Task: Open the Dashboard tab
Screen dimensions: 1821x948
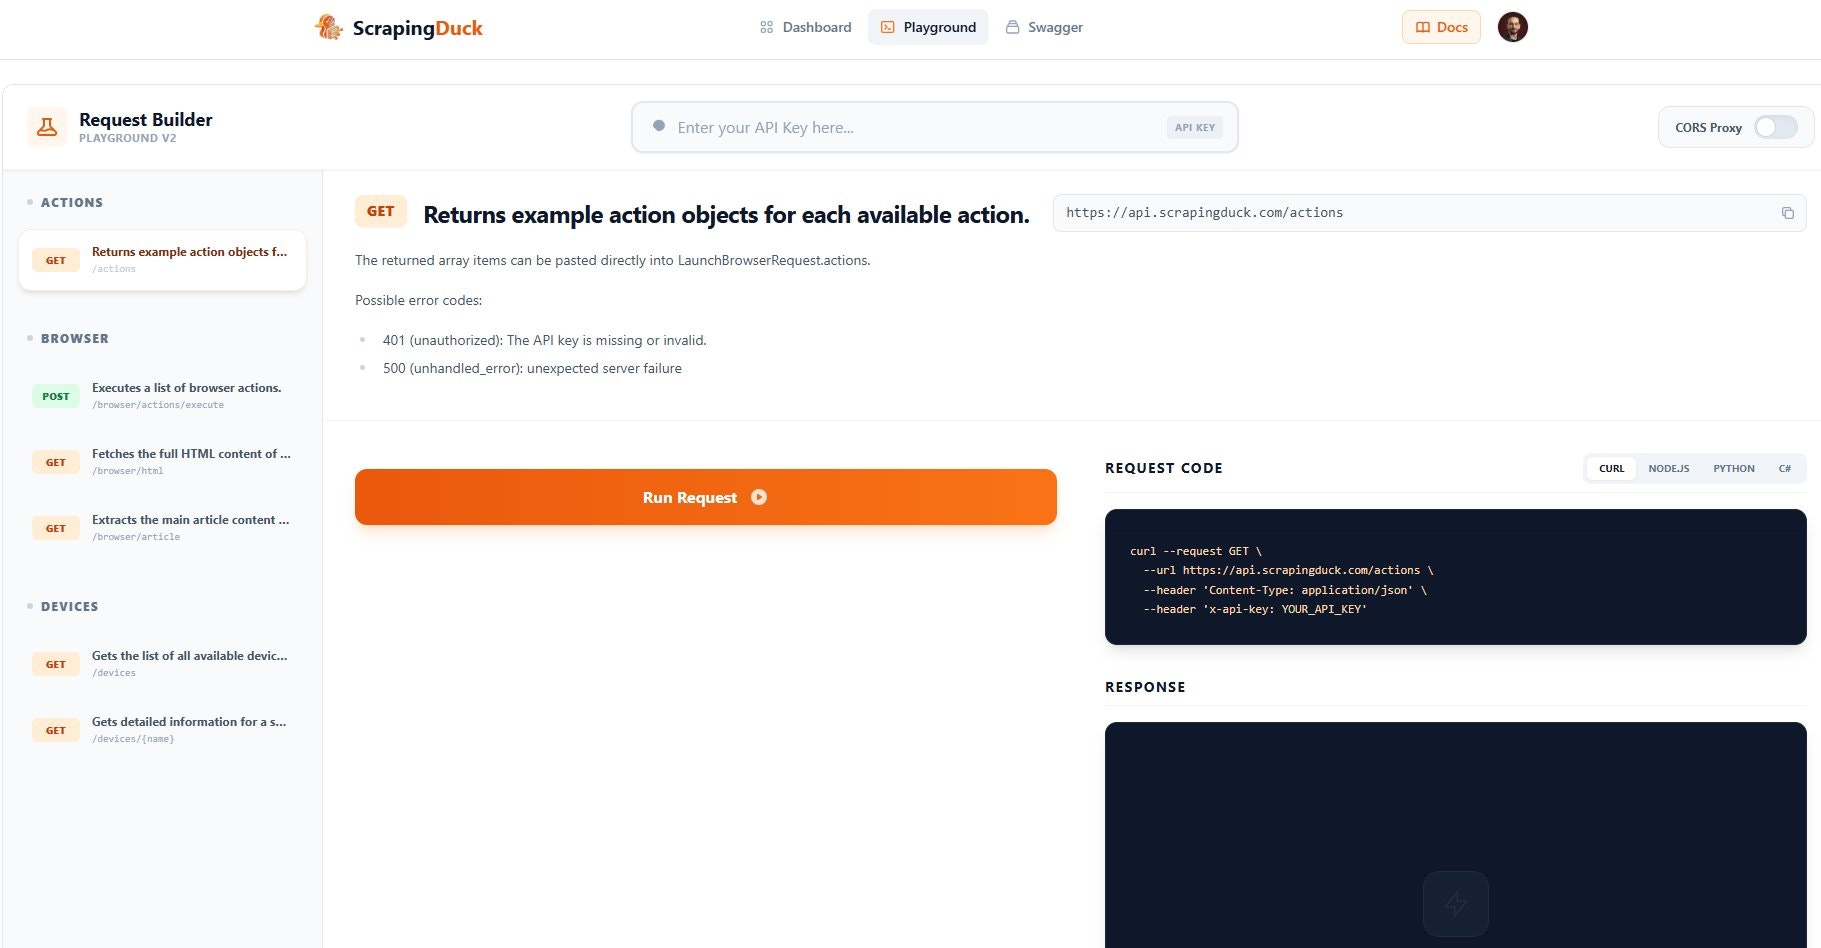Action: tap(805, 27)
